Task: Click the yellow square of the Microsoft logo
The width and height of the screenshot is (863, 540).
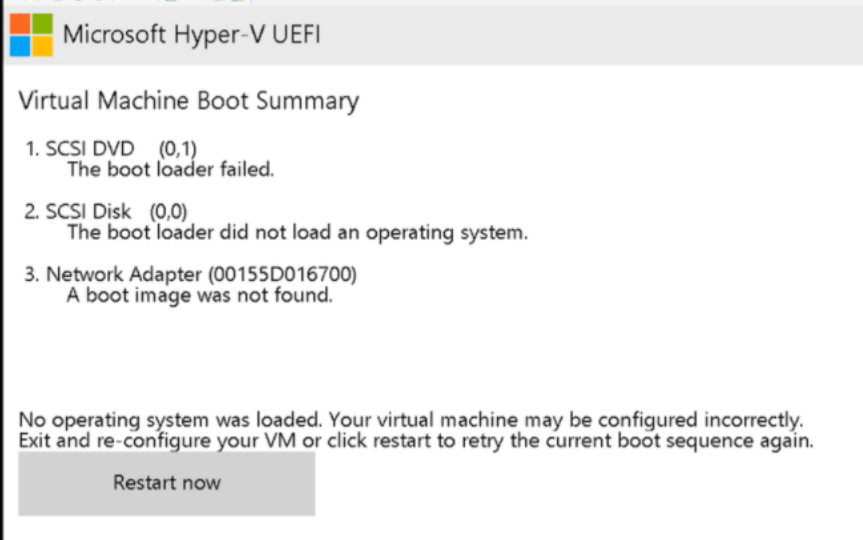Action: [x=42, y=45]
